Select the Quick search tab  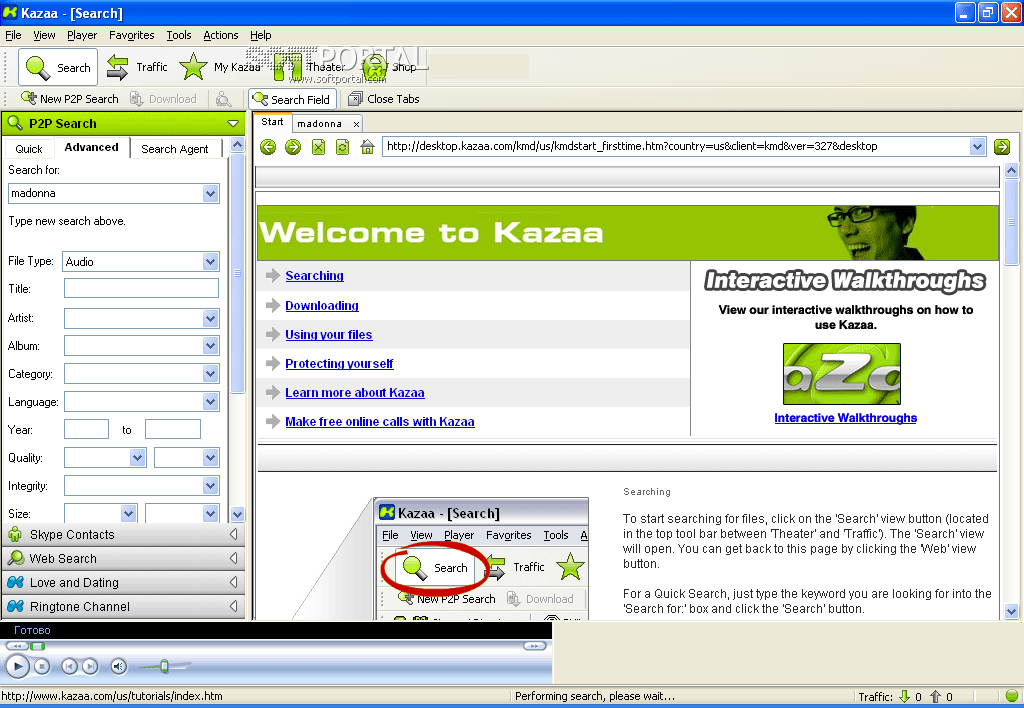(29, 149)
